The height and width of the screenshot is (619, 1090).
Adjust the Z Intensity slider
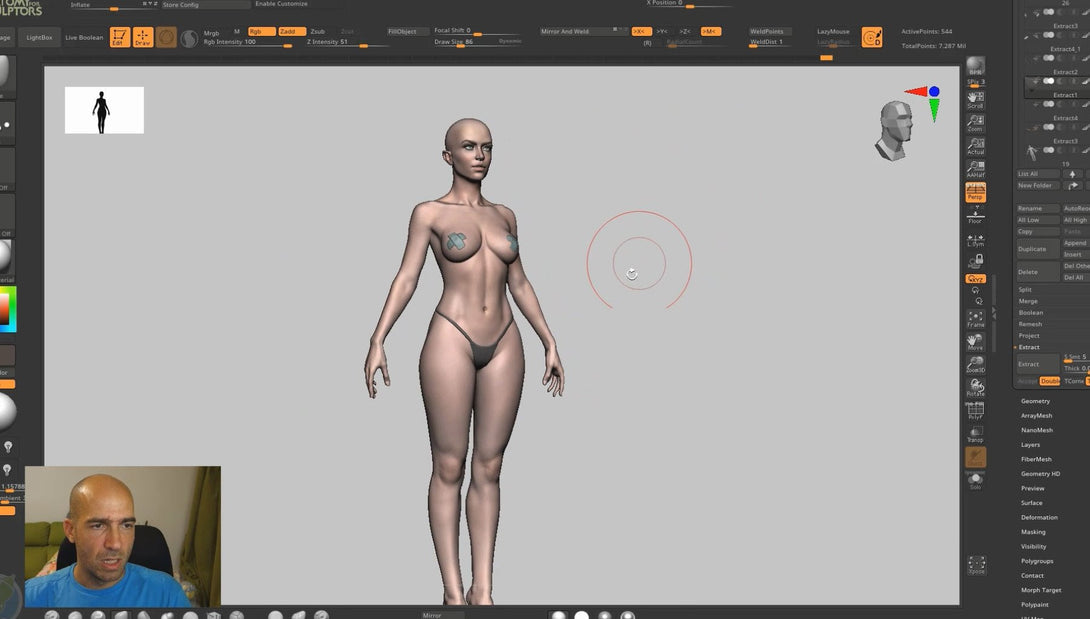(x=346, y=42)
